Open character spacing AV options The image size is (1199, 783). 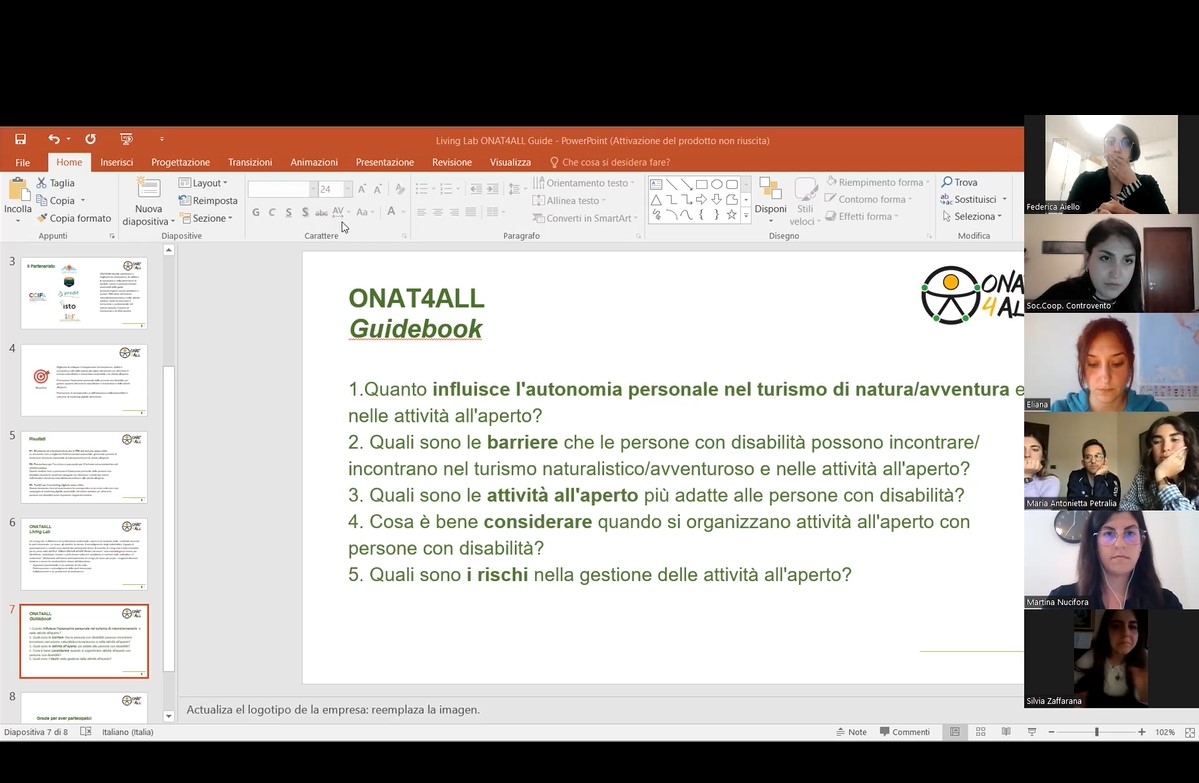pyautogui.click(x=341, y=212)
